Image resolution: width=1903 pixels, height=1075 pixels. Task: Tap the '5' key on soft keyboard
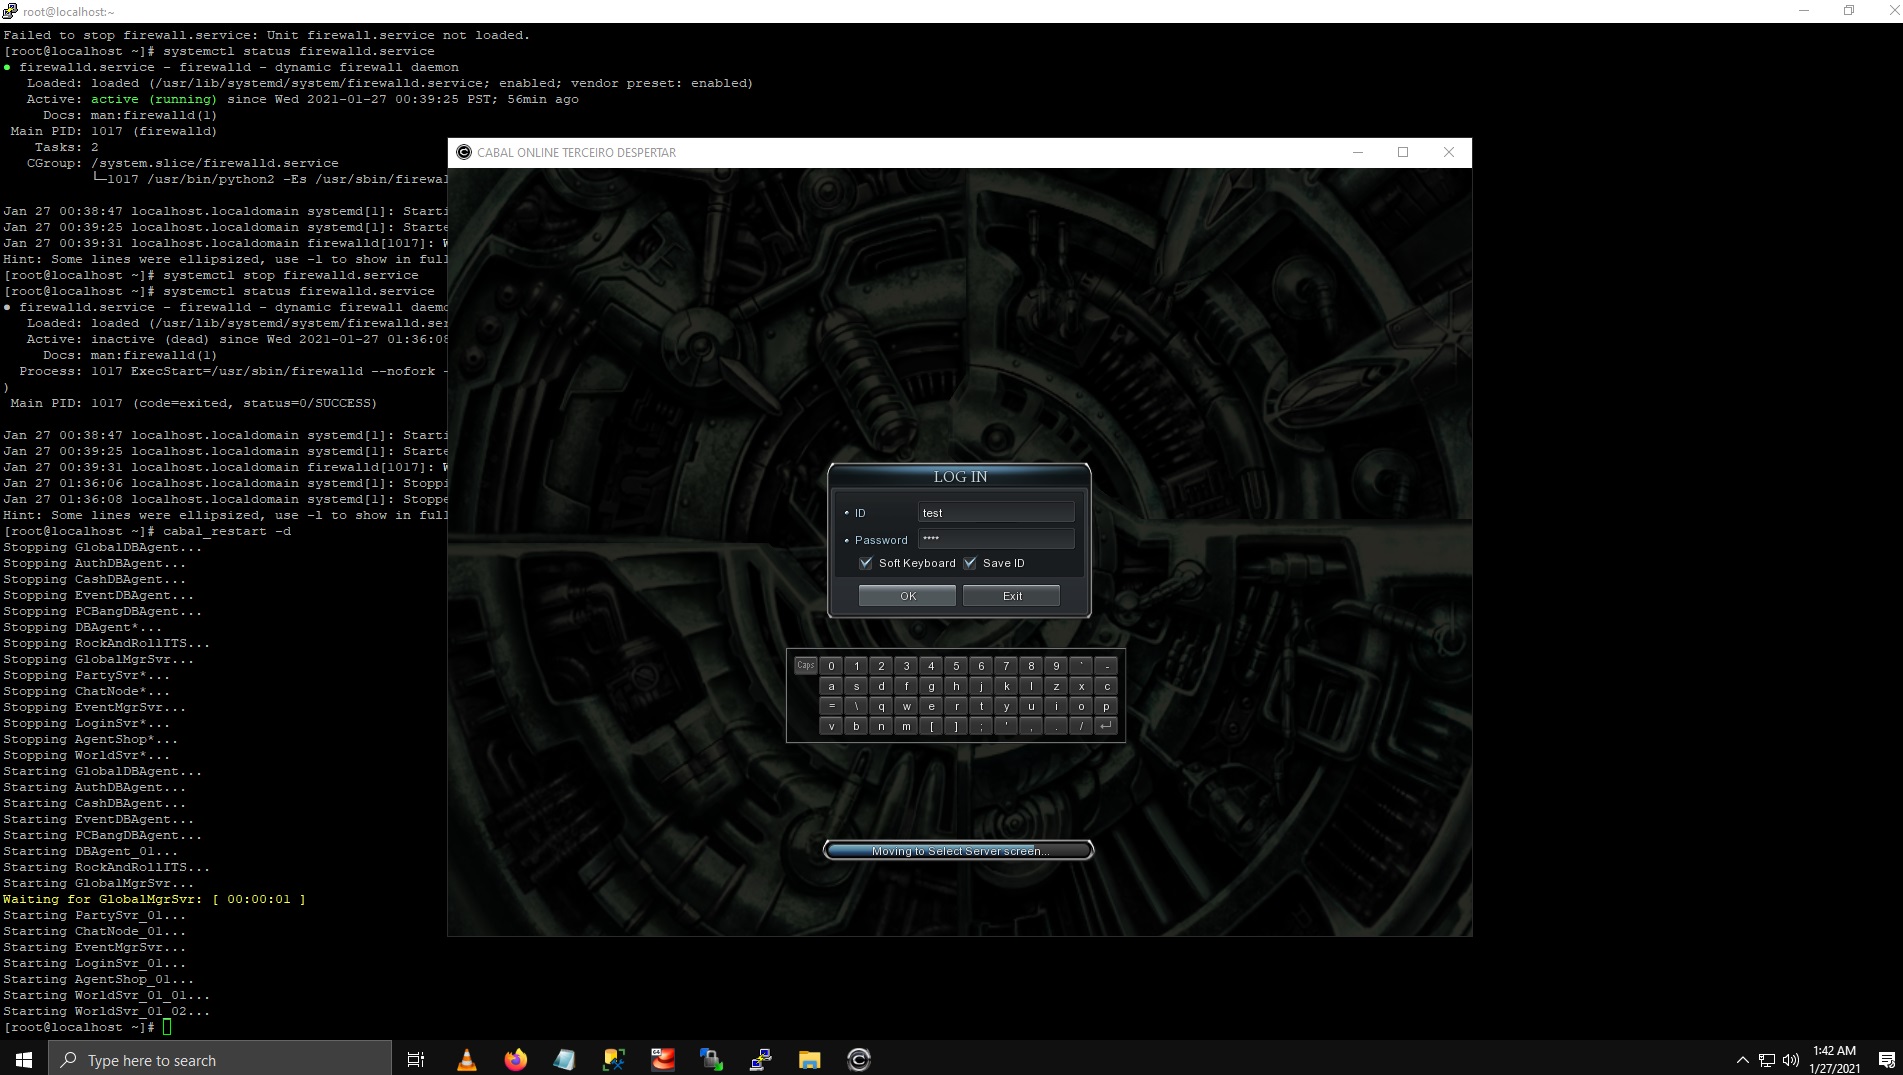coord(956,666)
